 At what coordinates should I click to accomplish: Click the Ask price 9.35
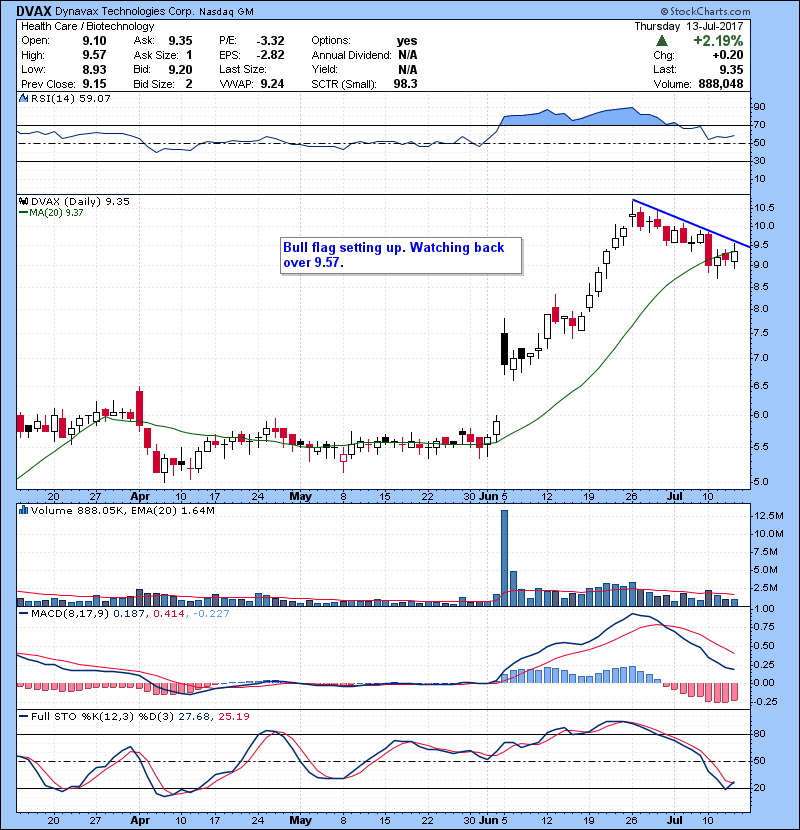[180, 41]
